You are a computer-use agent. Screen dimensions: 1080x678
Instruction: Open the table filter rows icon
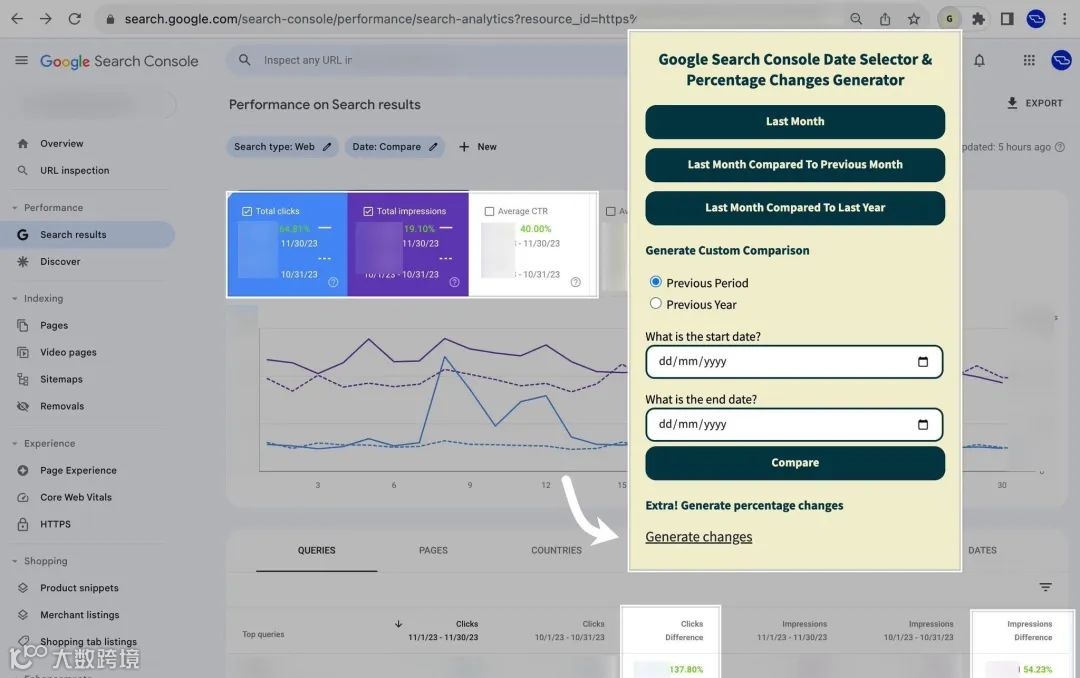[1046, 587]
